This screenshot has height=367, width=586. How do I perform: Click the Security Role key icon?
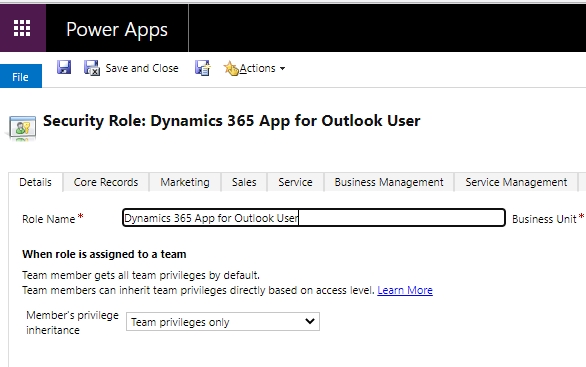22,127
